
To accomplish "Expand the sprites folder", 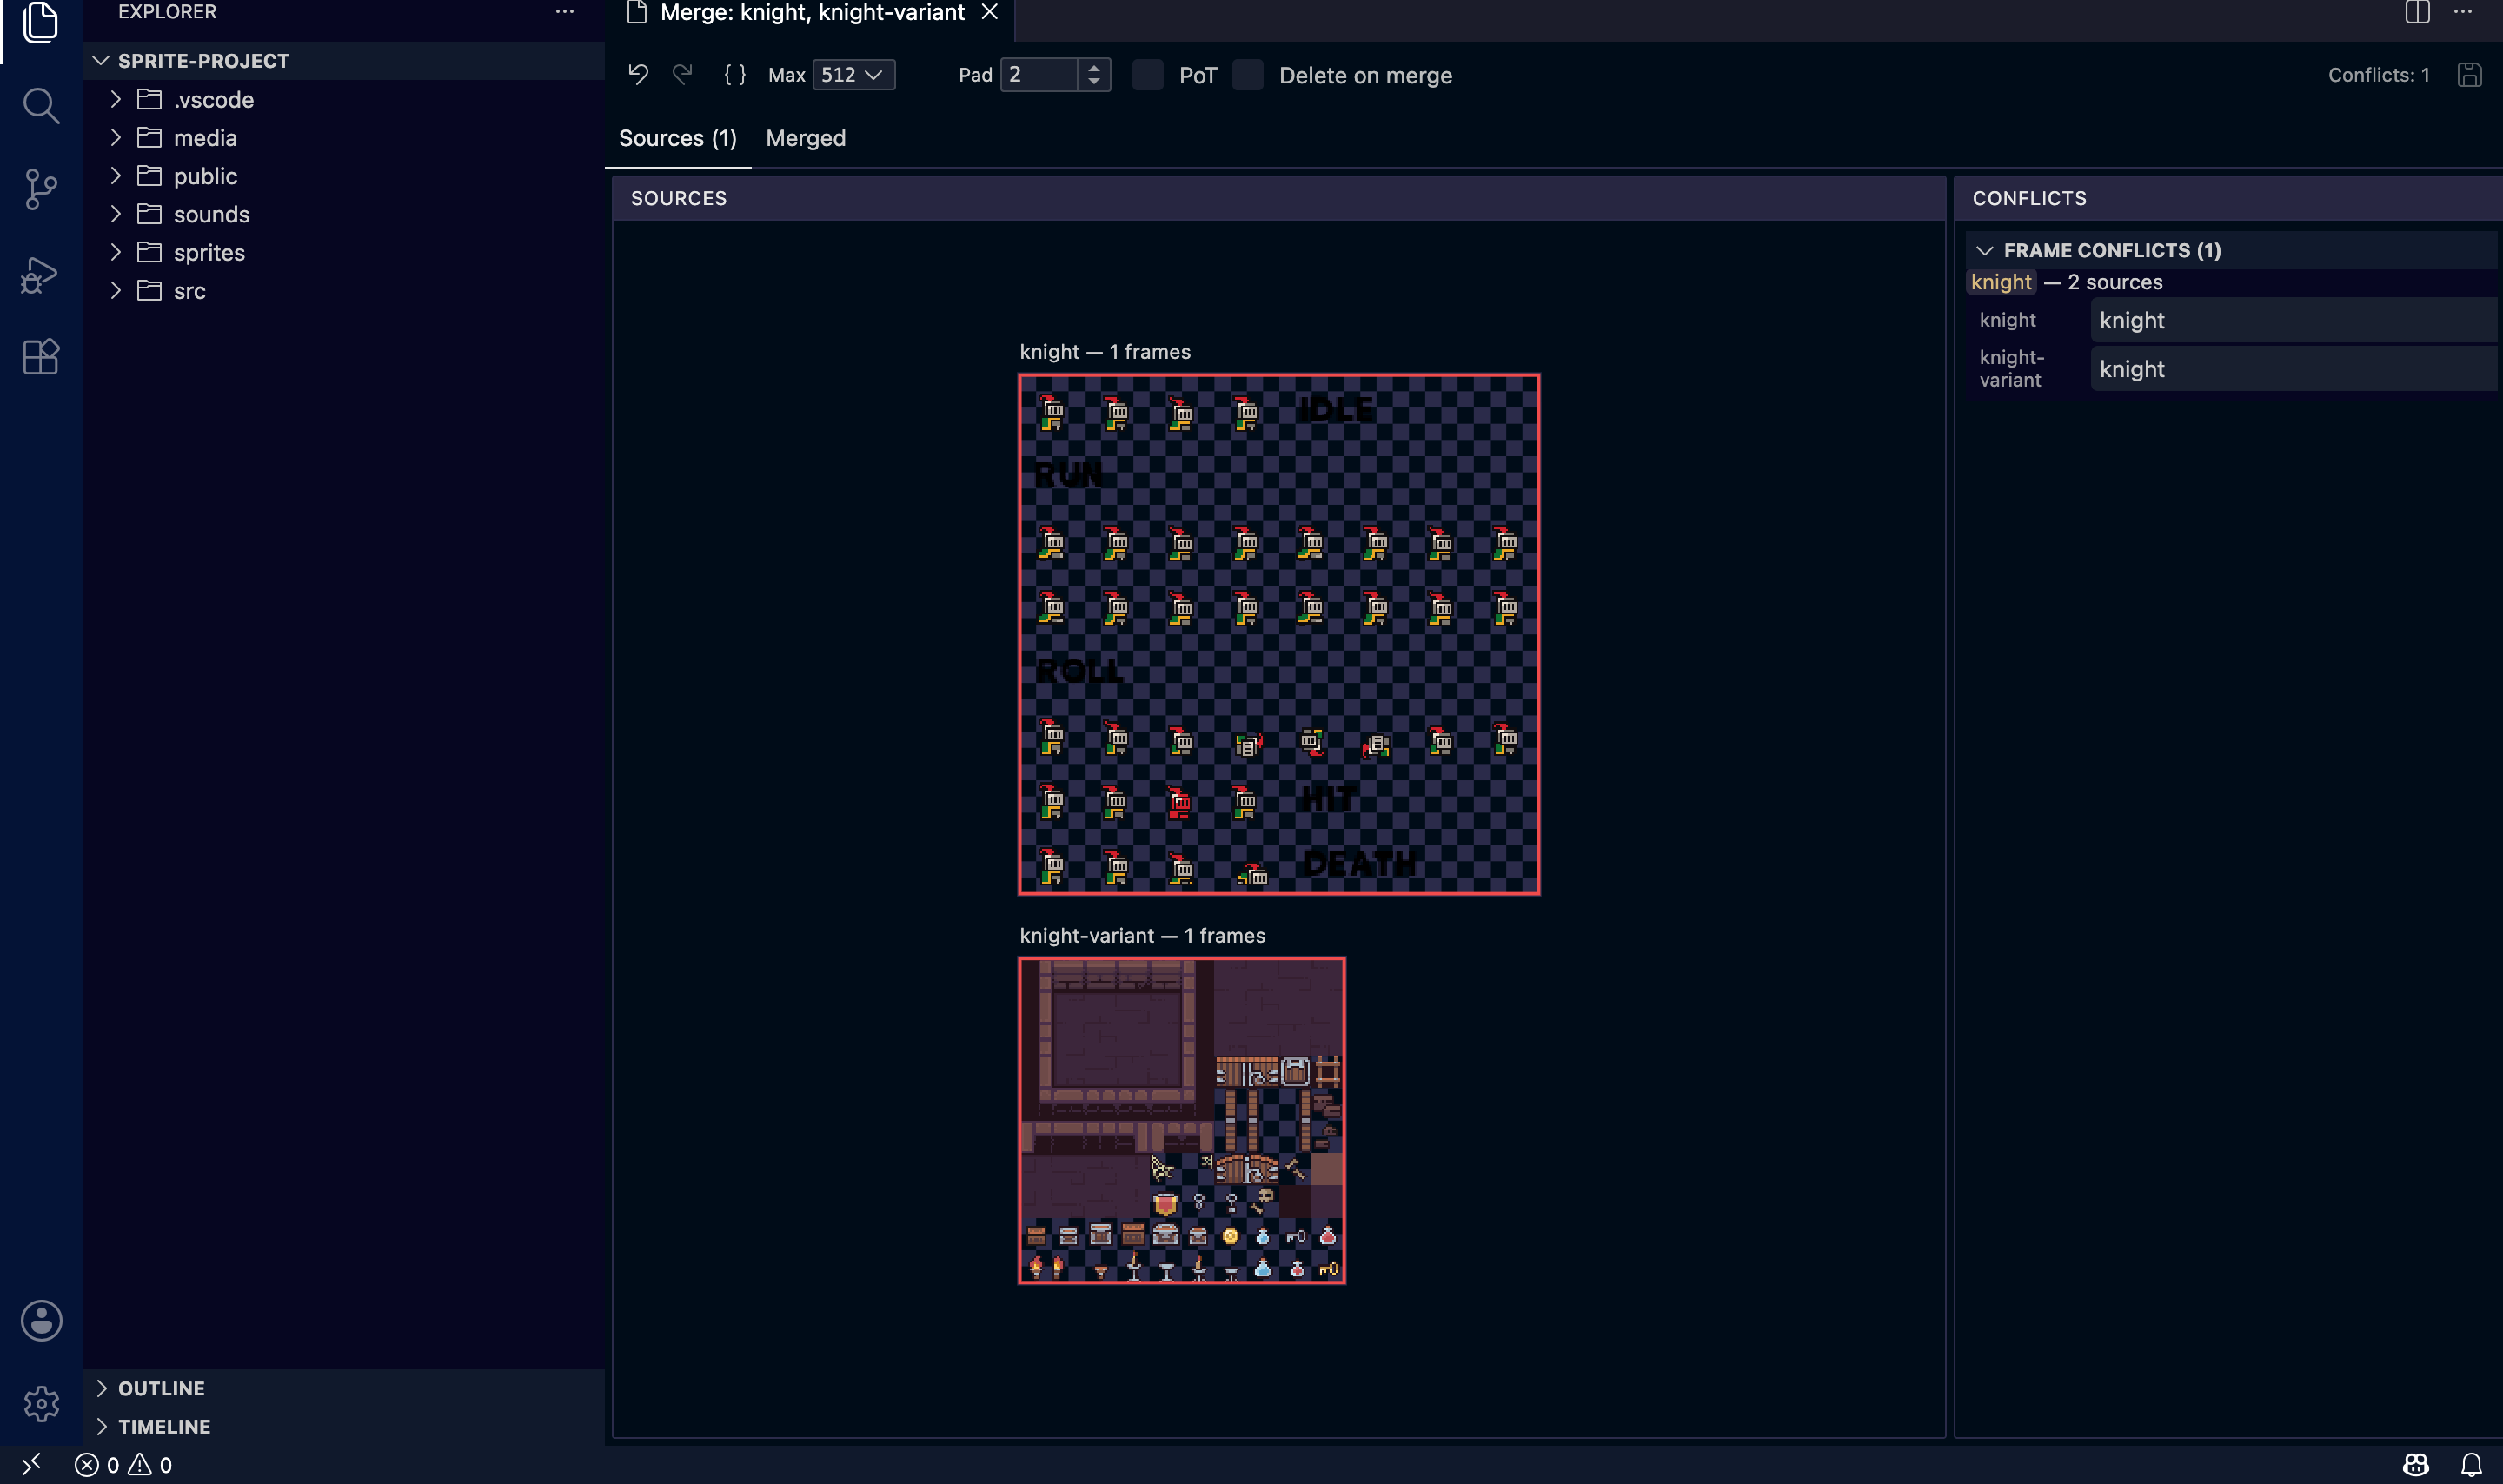I will (115, 252).
